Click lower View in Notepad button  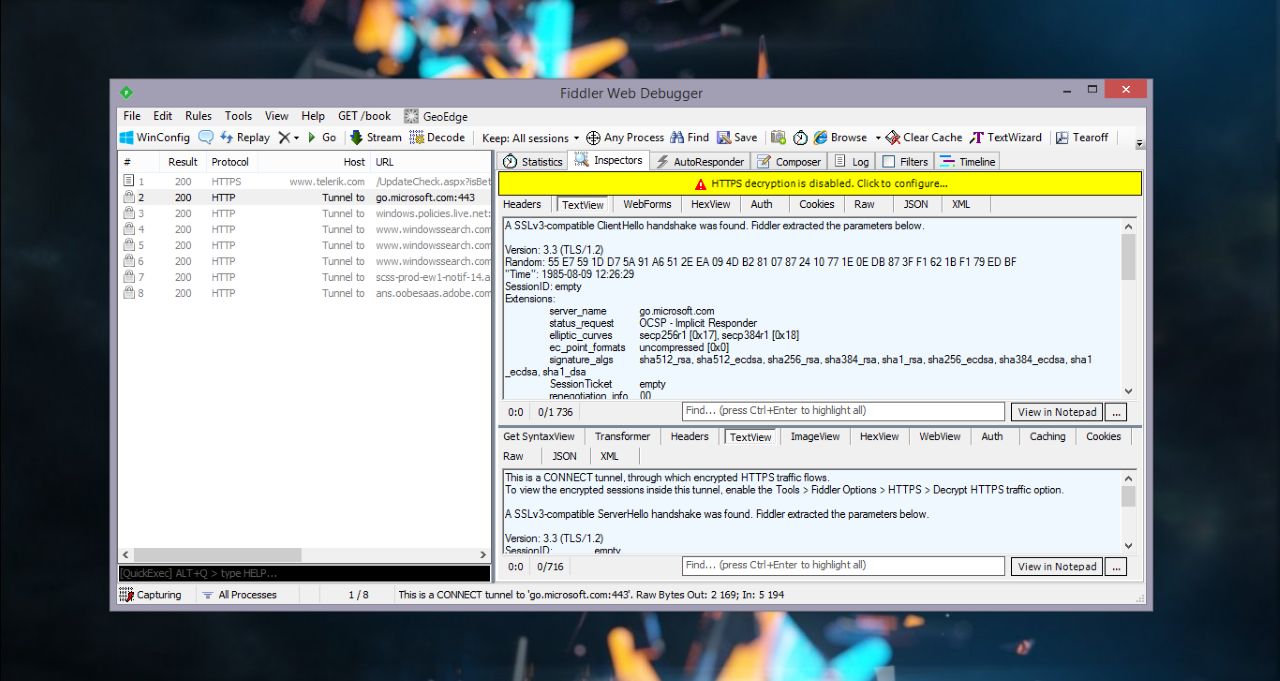click(1057, 566)
